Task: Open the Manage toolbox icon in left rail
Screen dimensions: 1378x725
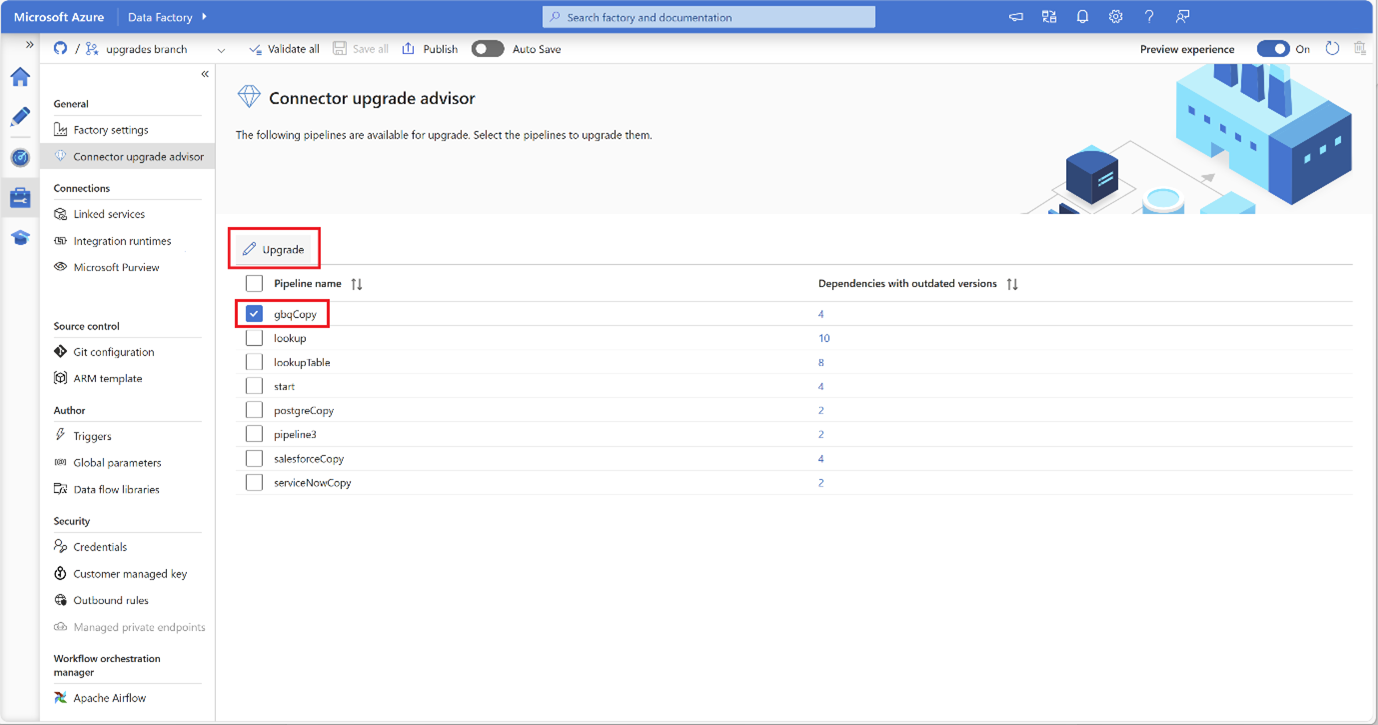Action: (x=20, y=198)
